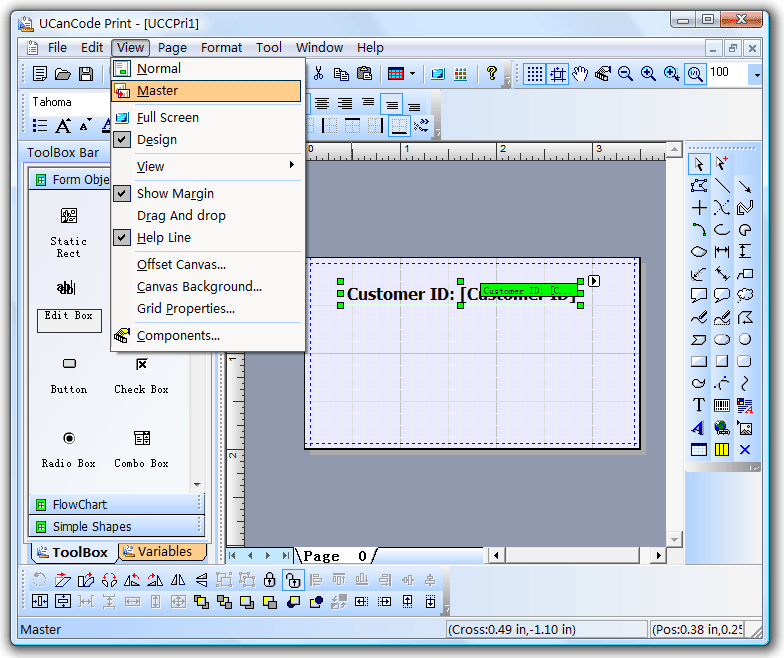Select the Combo Box form object
Viewport: 784px width, 658px height.
[x=142, y=450]
